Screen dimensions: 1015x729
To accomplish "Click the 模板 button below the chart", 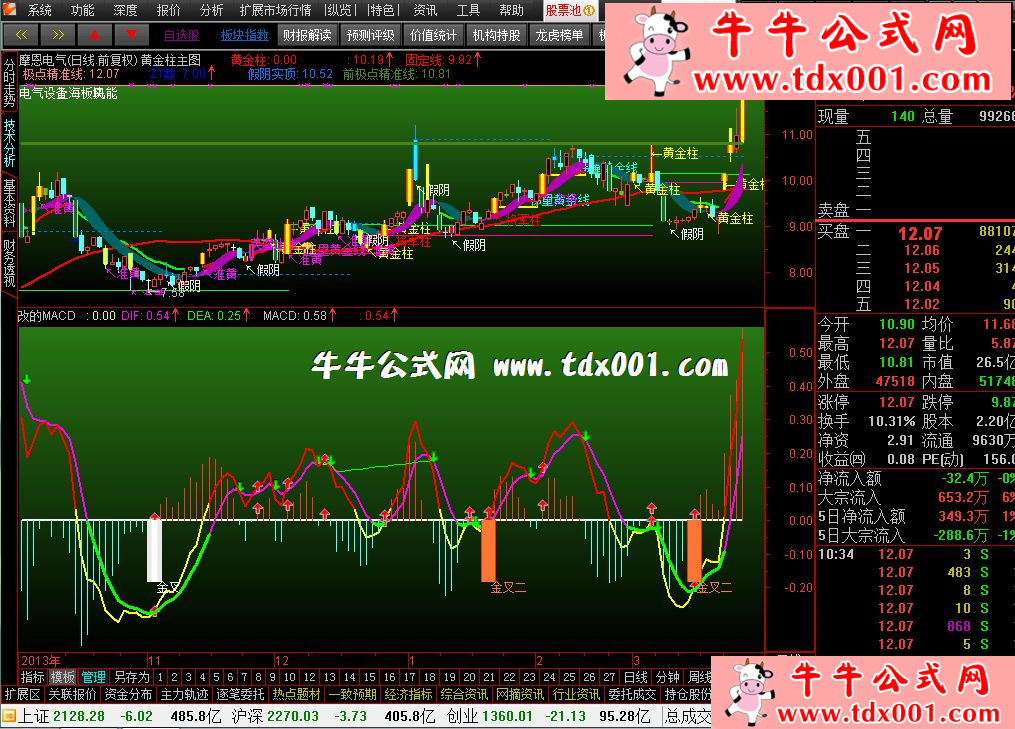I will [x=62, y=677].
